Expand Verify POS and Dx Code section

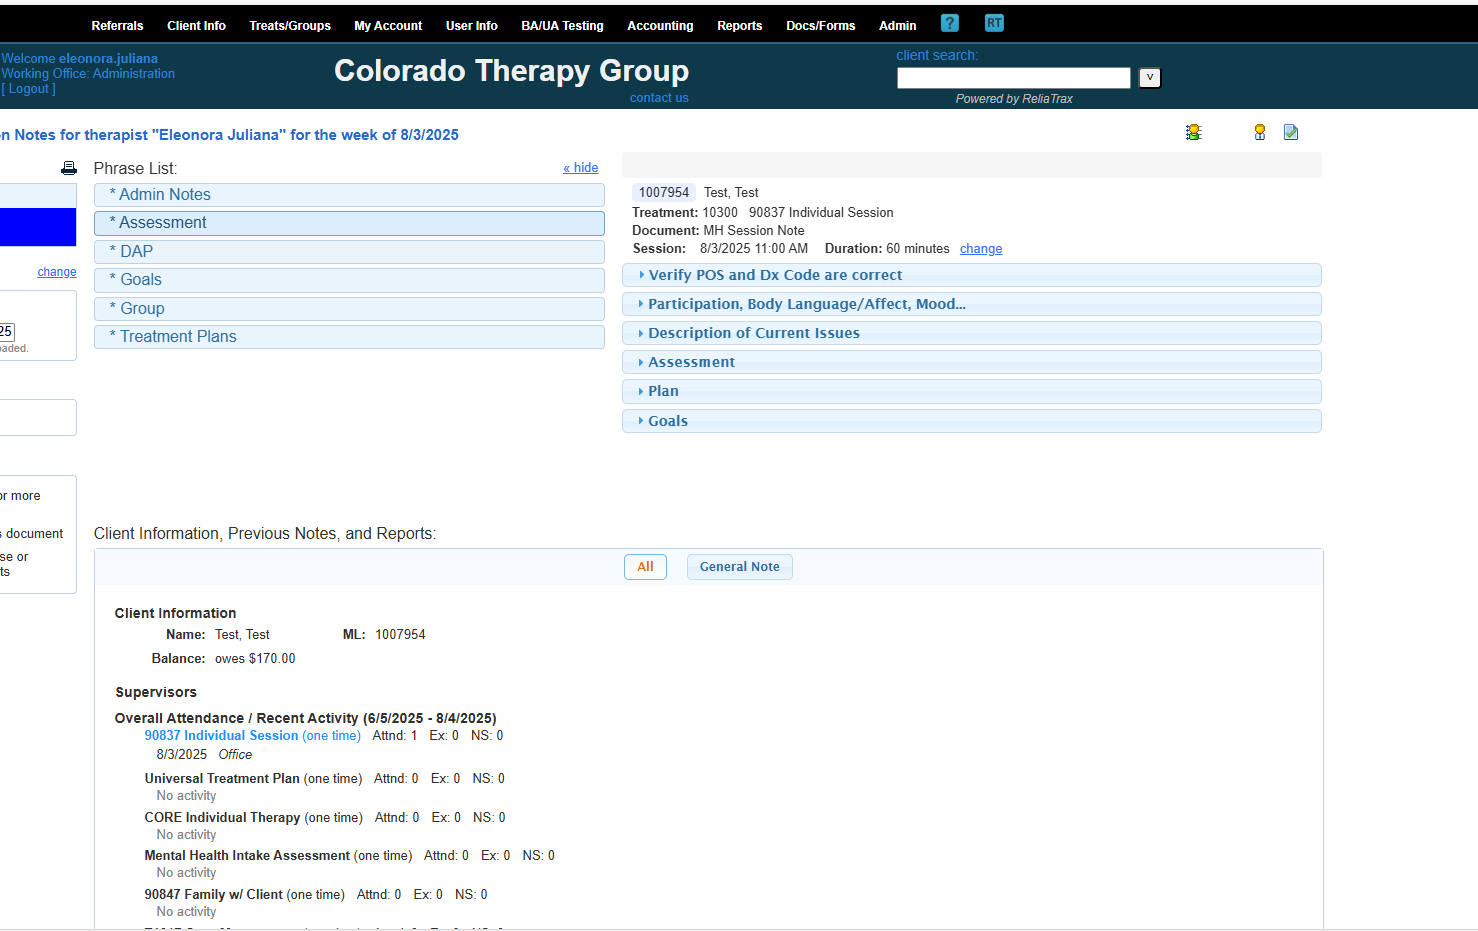774,275
